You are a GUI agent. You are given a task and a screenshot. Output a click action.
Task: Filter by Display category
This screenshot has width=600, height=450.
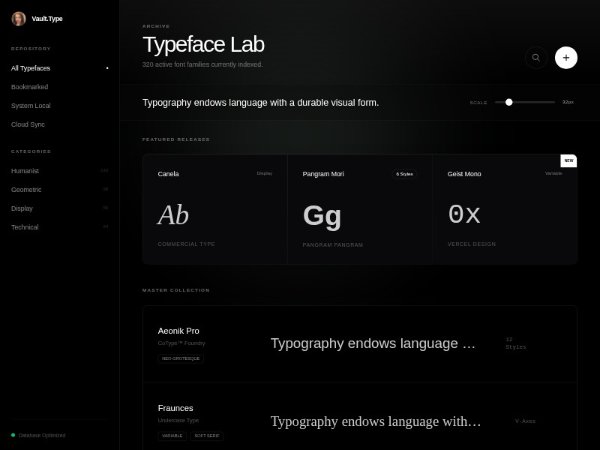point(60,208)
